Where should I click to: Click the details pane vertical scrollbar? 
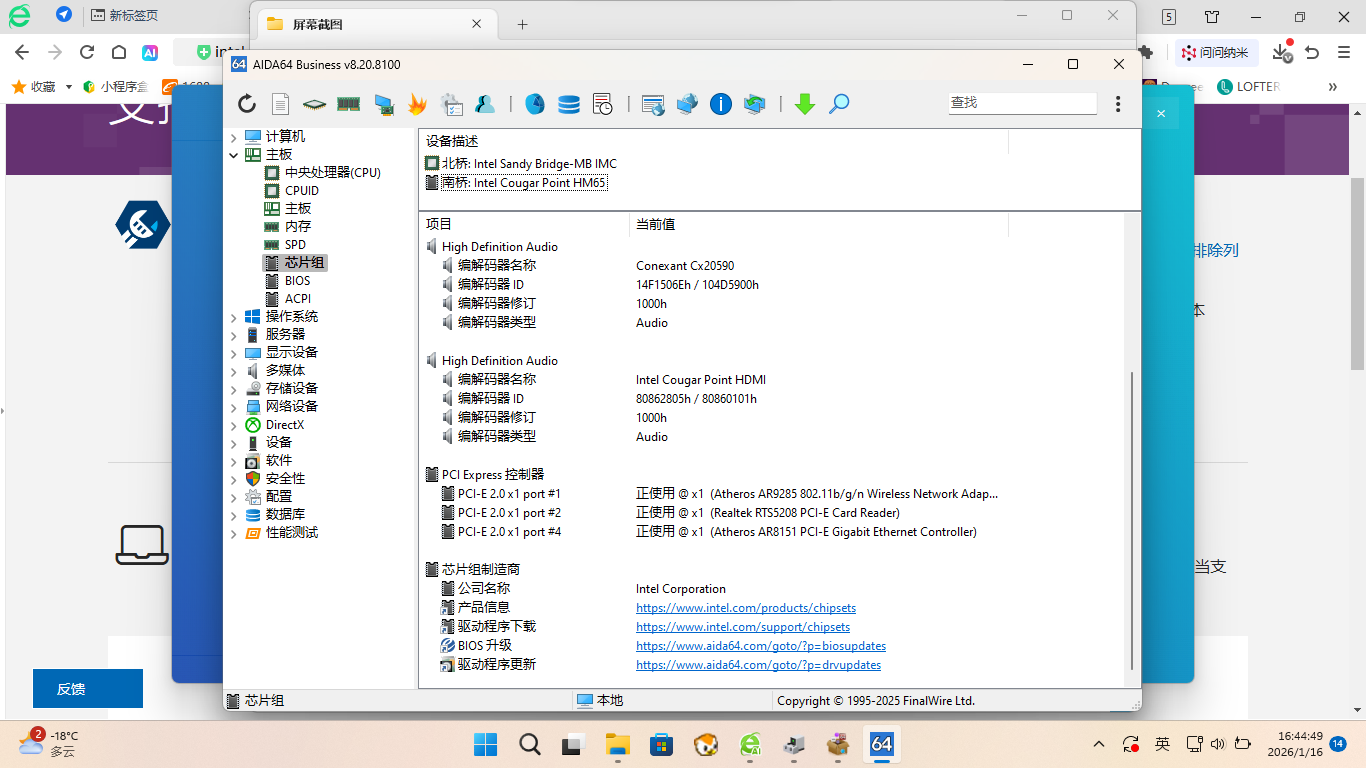coord(1132,520)
